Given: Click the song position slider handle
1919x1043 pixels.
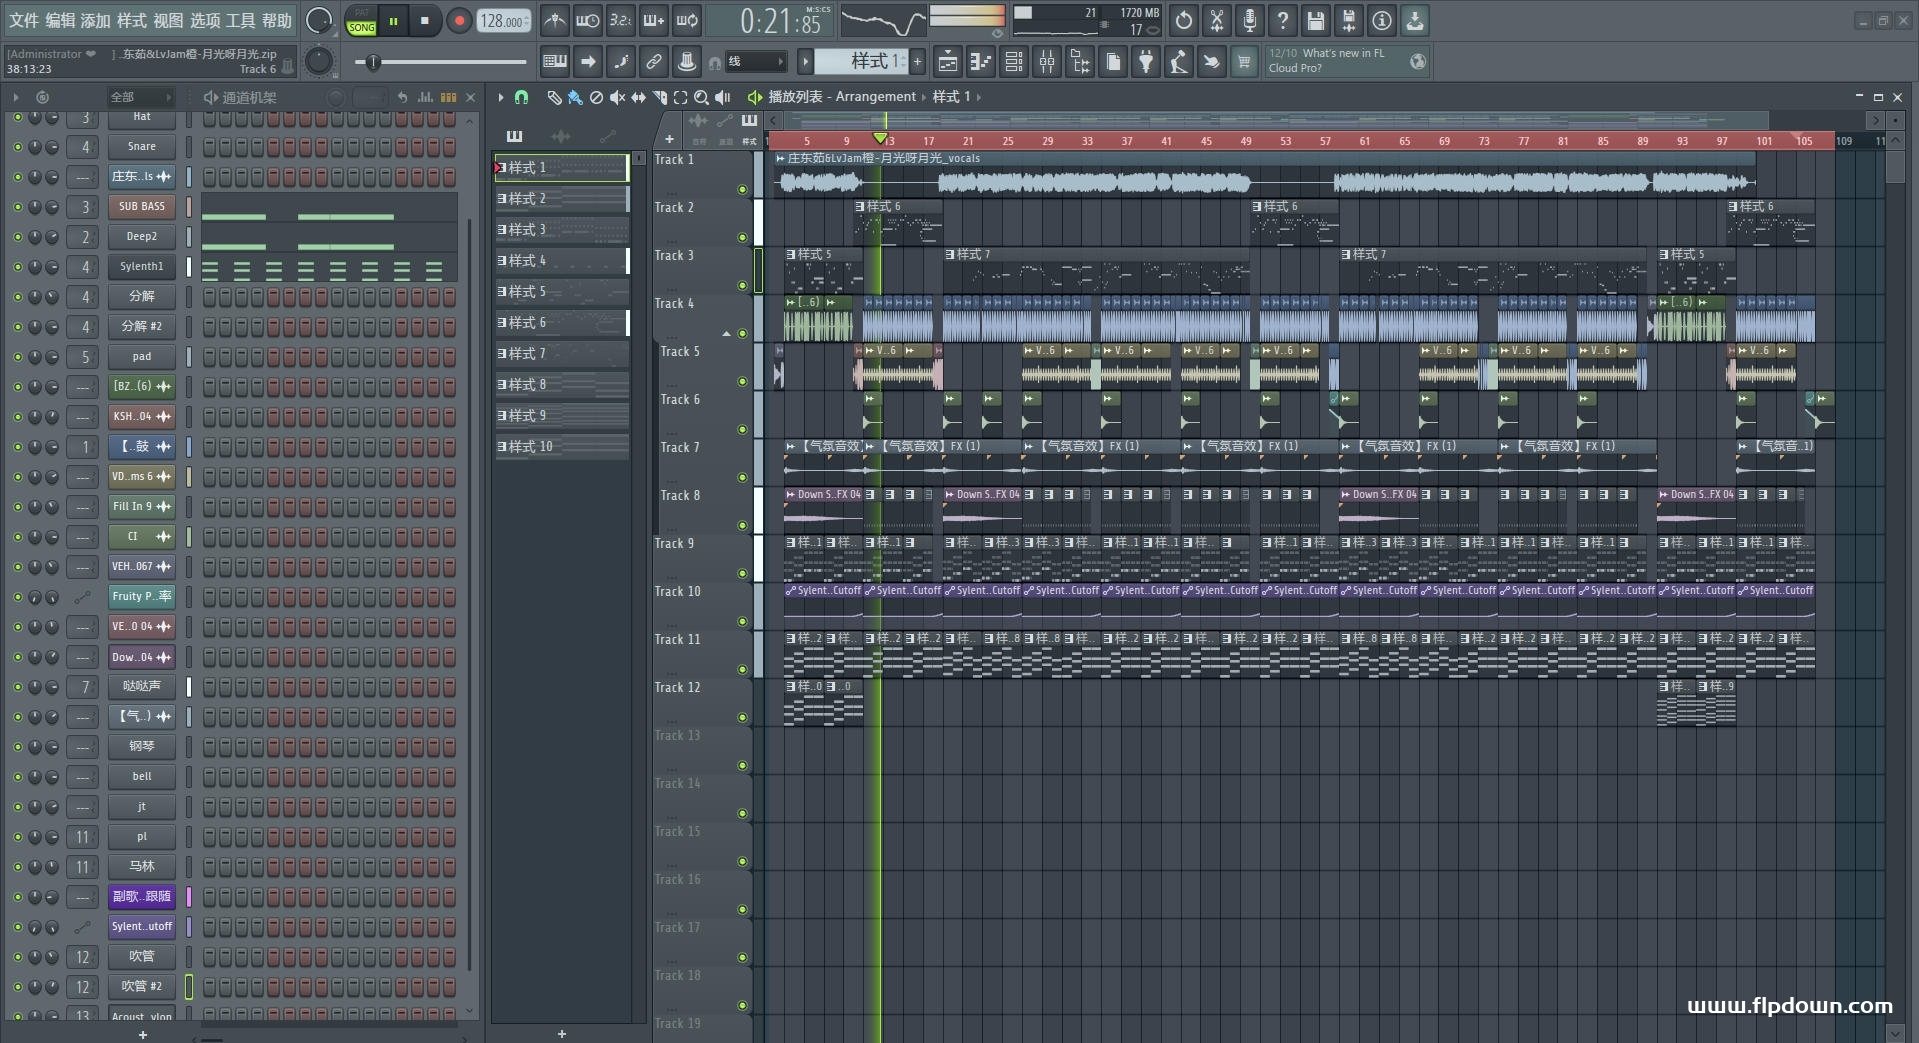Looking at the screenshot, I should (373, 62).
